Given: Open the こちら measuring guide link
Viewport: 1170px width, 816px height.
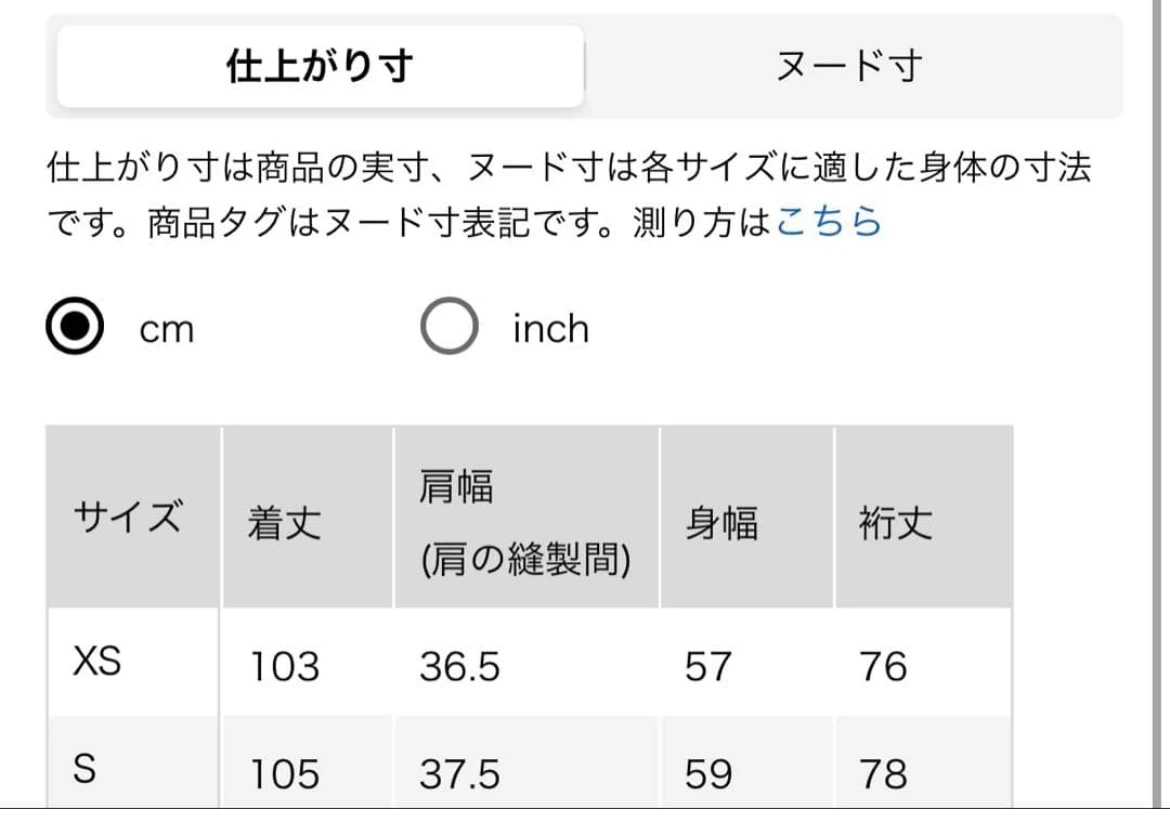Looking at the screenshot, I should [829, 222].
